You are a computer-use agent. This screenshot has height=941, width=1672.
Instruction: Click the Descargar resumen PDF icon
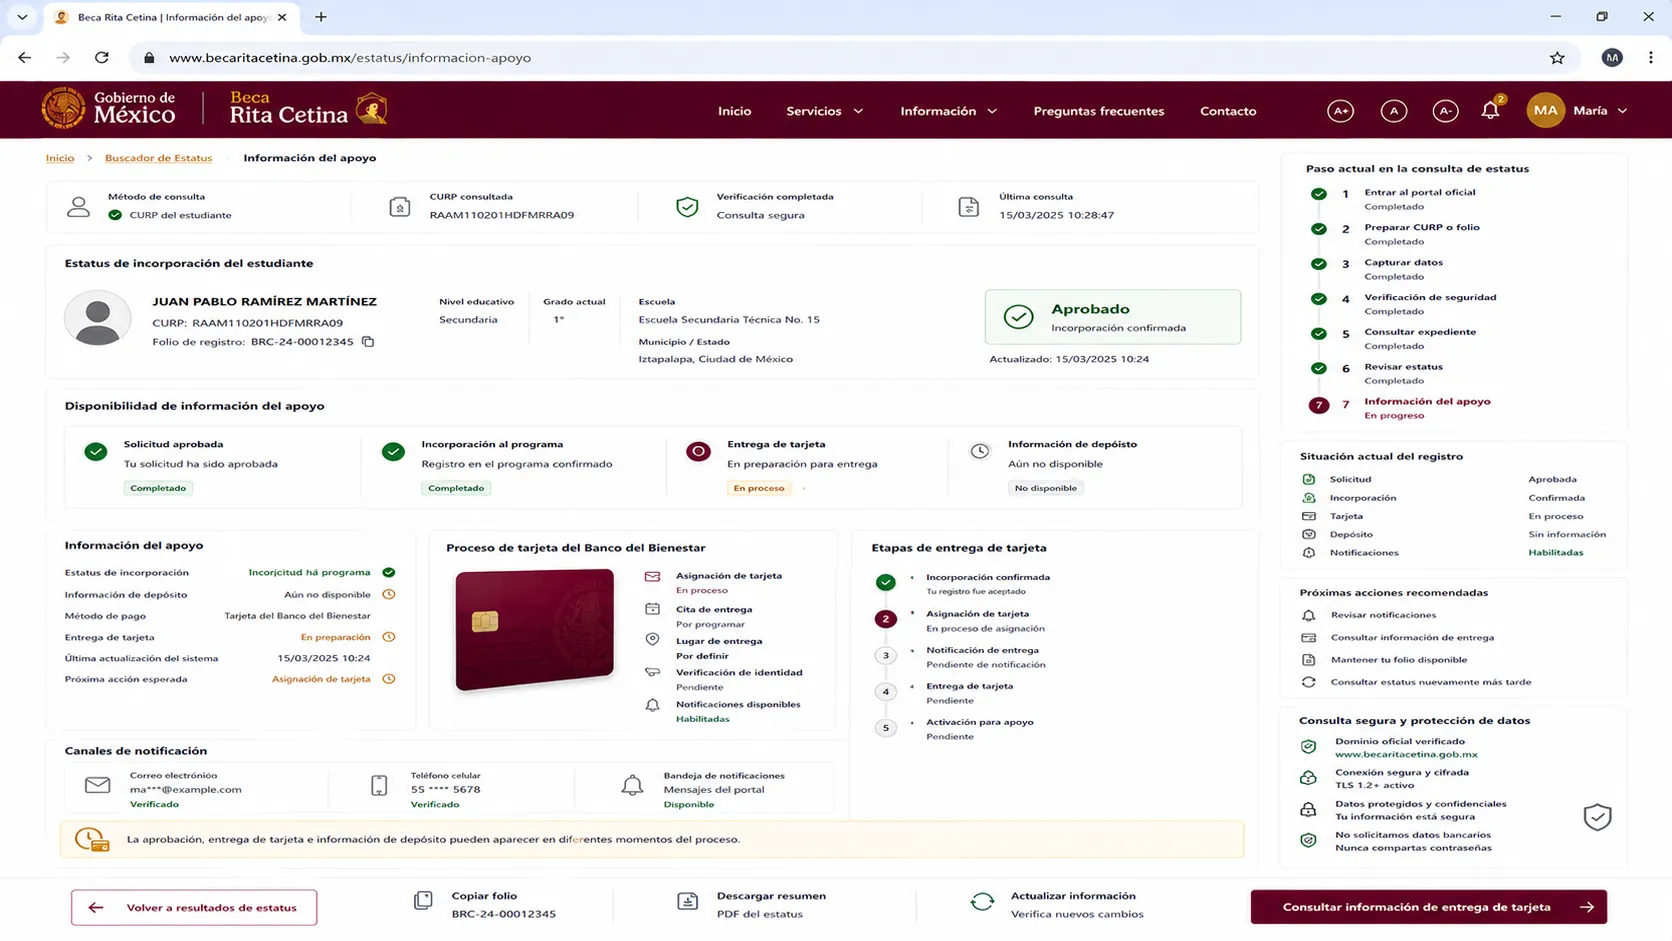(688, 901)
